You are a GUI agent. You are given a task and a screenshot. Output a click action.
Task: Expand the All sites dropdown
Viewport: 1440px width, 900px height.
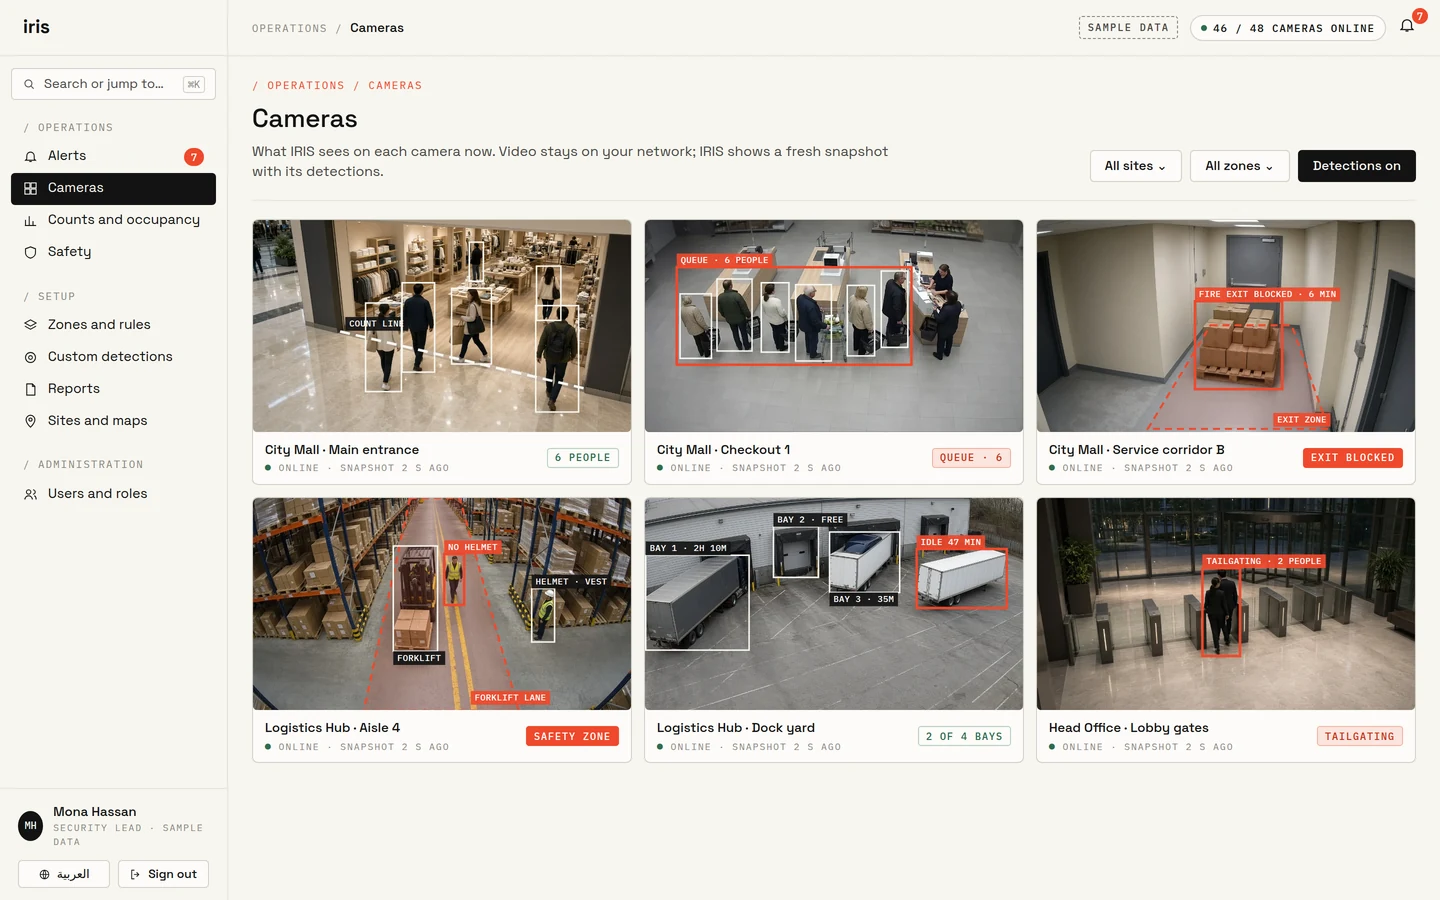(1135, 166)
